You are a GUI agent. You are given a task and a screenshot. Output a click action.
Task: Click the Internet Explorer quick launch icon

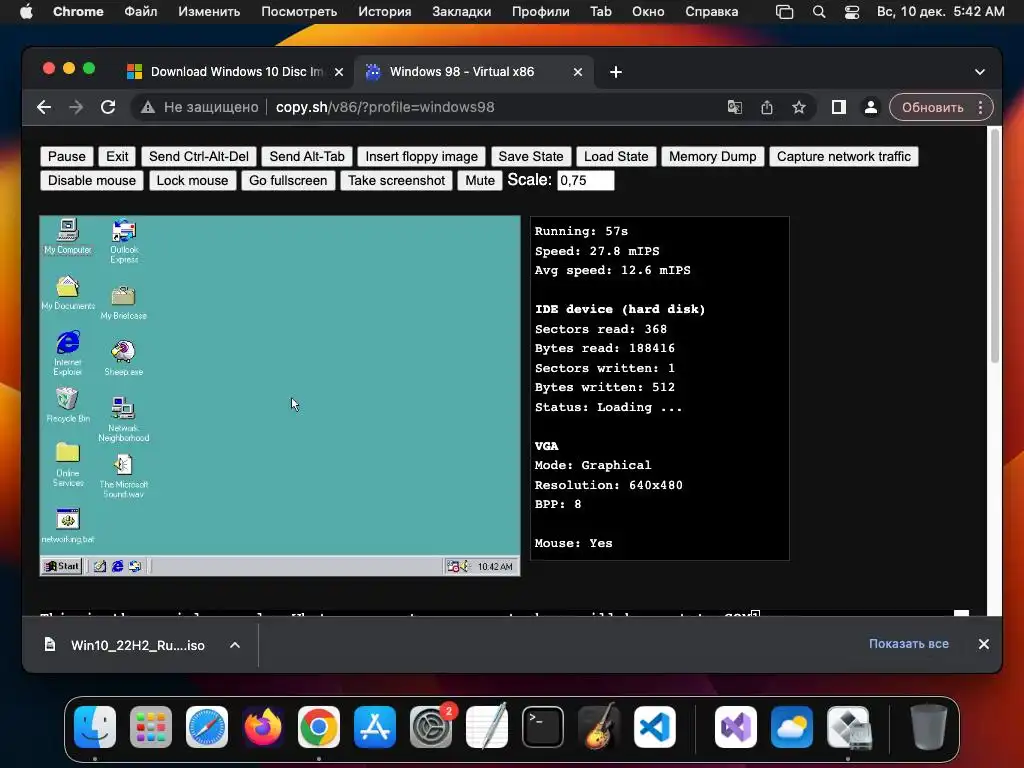(x=118, y=566)
